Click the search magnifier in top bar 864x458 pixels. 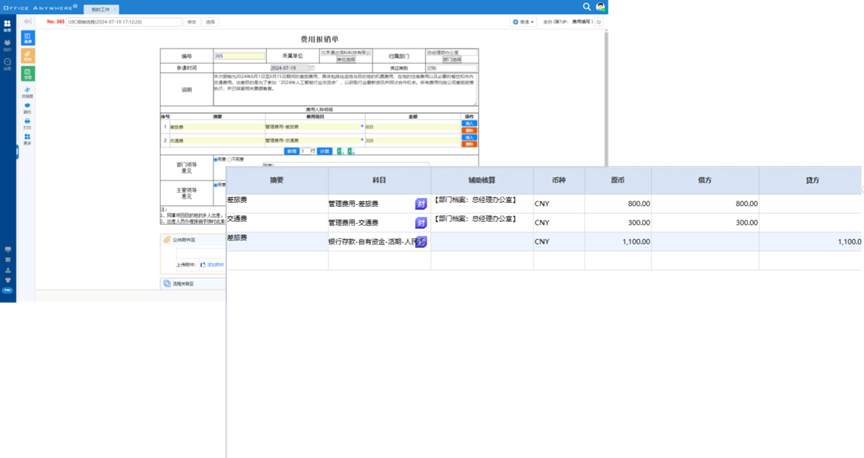tap(587, 7)
